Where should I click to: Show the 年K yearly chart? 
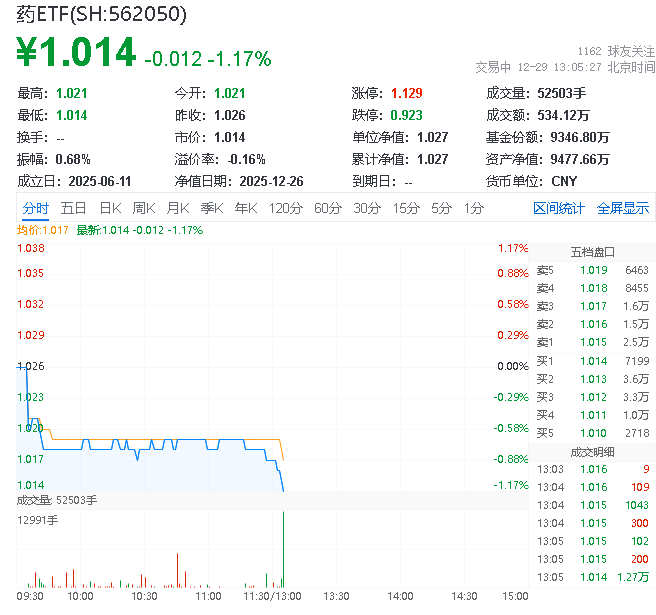tap(245, 208)
